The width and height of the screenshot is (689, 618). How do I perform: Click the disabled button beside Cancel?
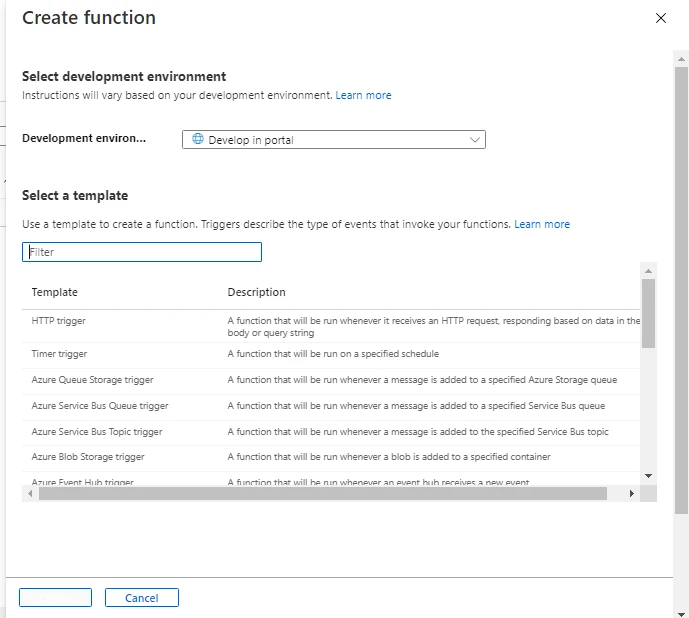pyautogui.click(x=55, y=598)
